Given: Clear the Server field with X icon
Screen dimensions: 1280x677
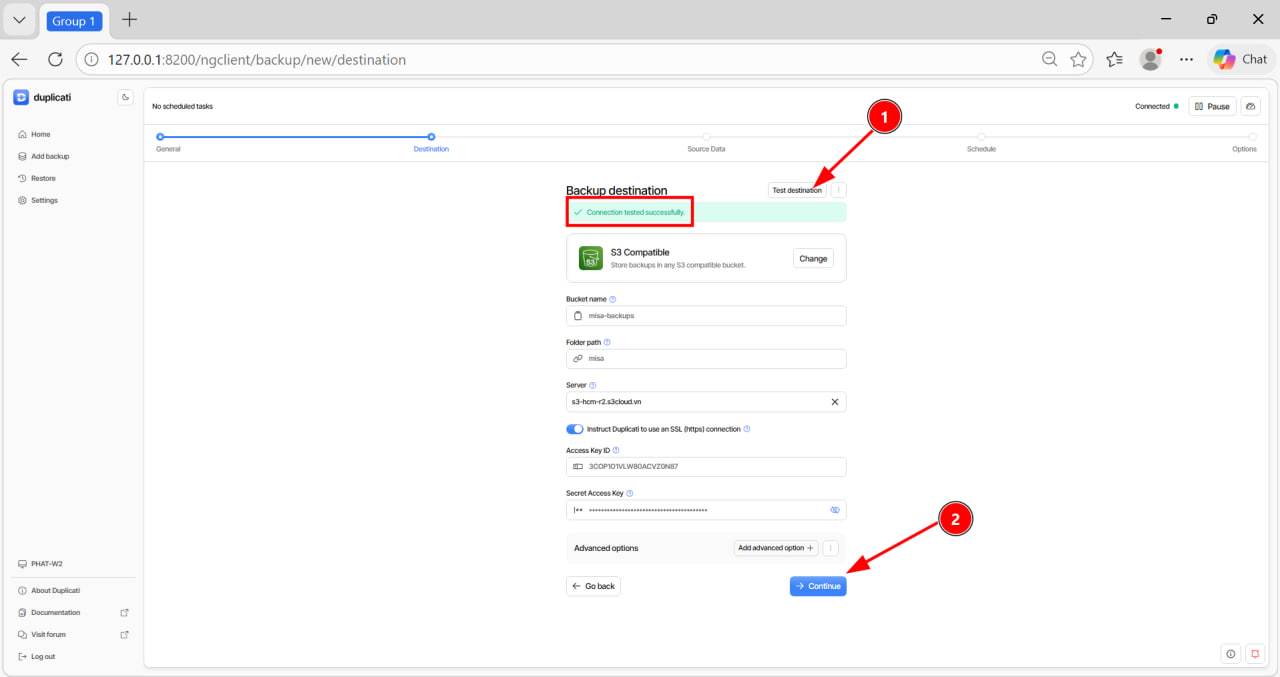Looking at the screenshot, I should click(835, 402).
